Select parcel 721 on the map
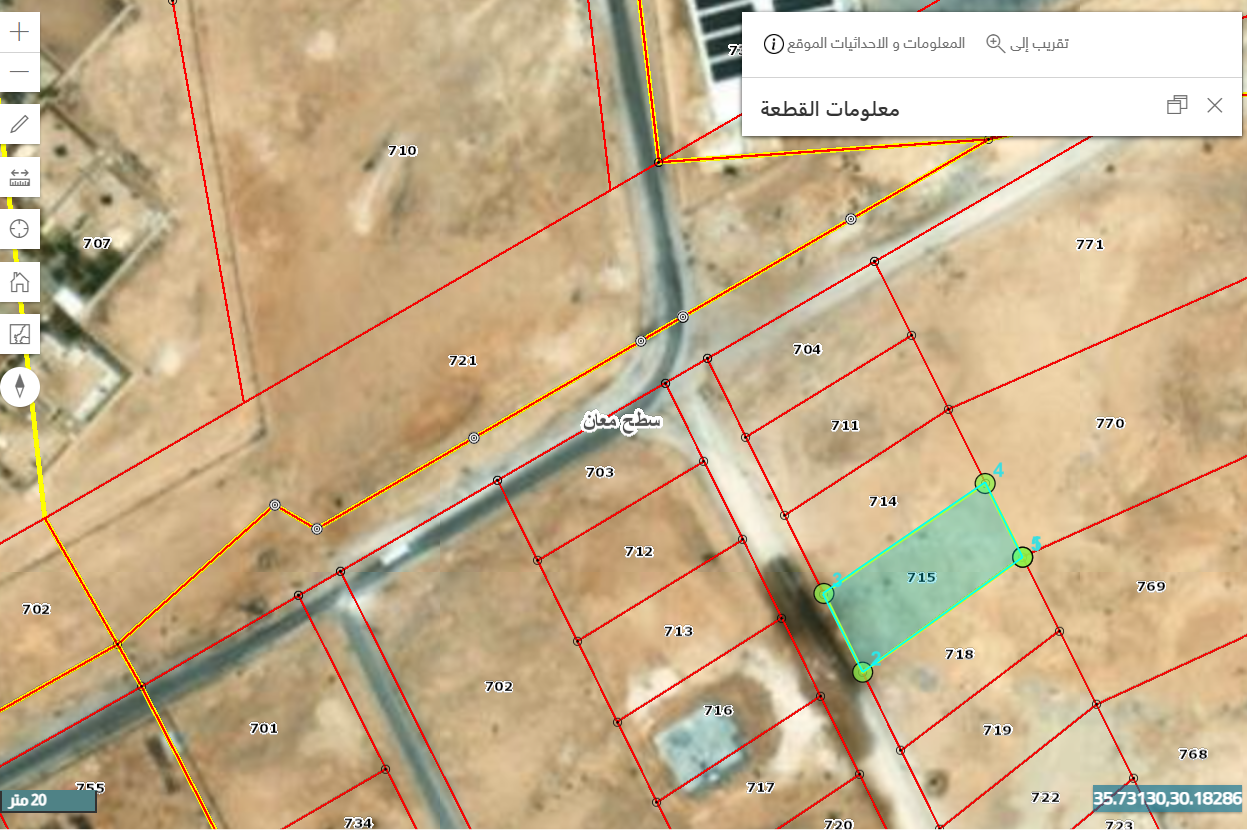Screen dimensions: 1247x830 (462, 361)
